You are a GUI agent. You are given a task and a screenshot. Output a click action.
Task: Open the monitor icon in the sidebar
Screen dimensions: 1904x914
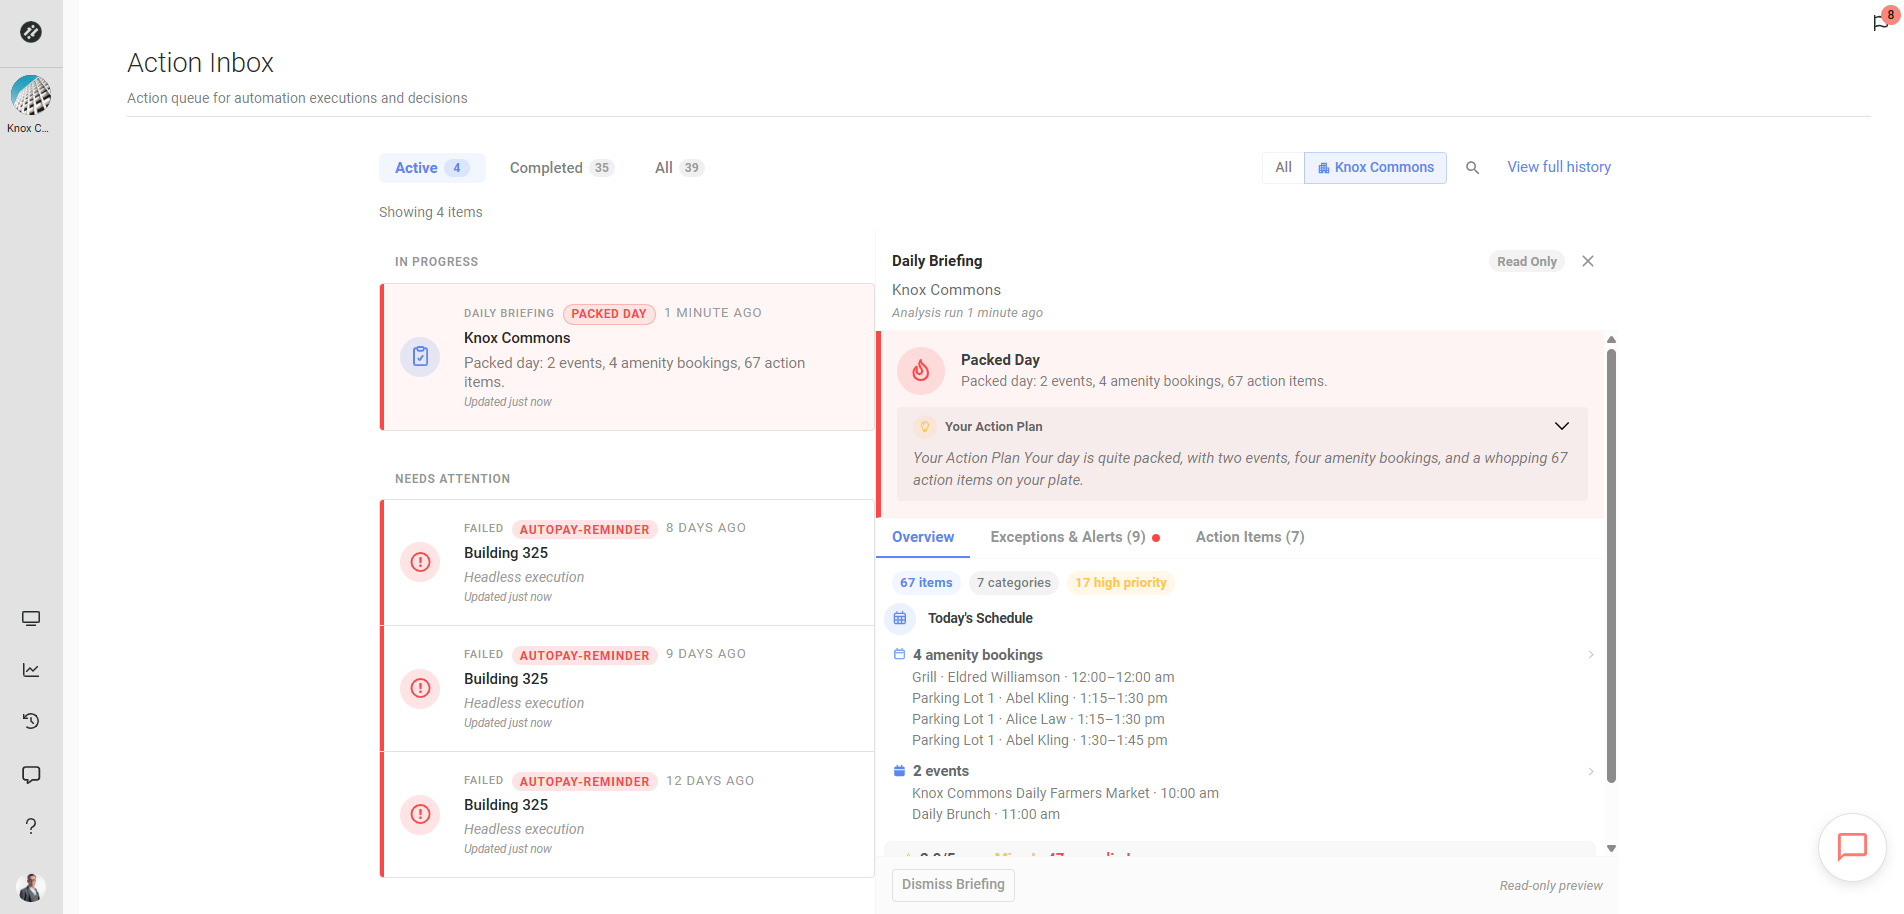[31, 619]
